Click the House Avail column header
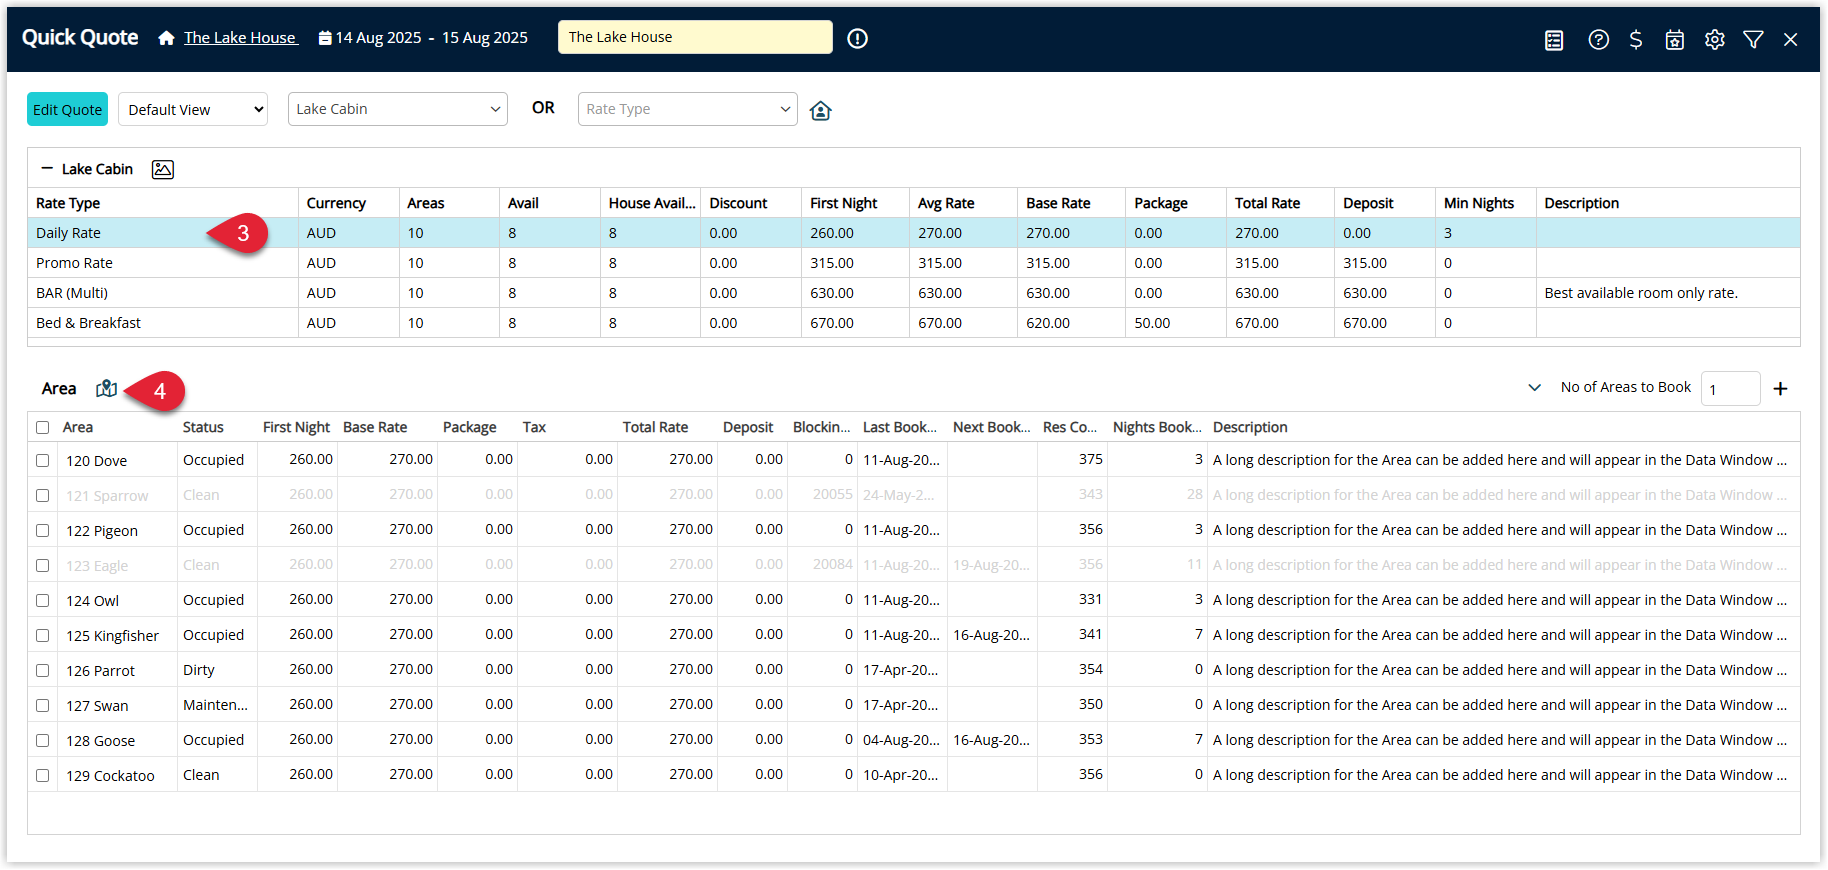 pos(652,203)
